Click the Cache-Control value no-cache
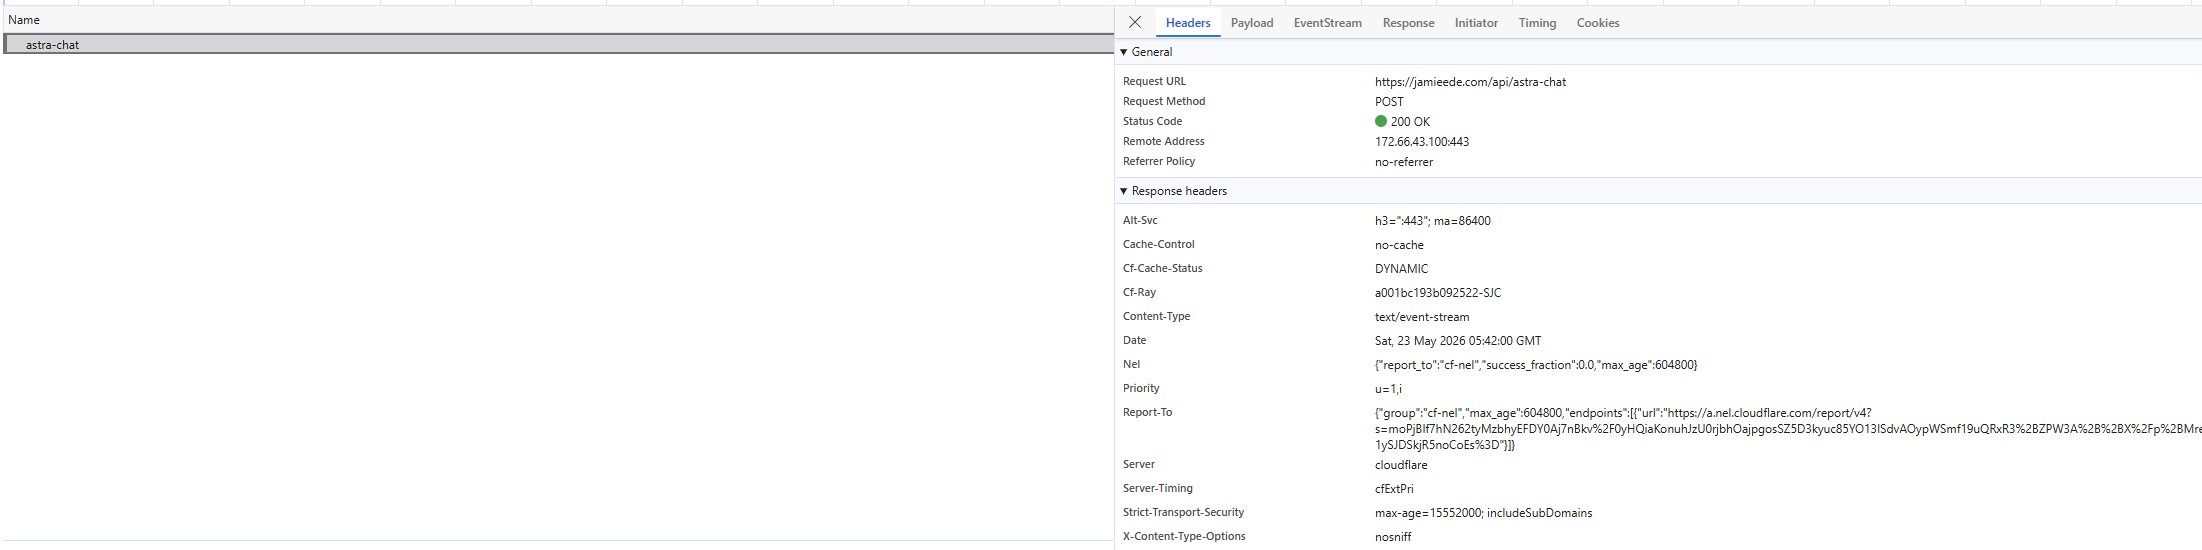The width and height of the screenshot is (2202, 550). [x=1399, y=245]
